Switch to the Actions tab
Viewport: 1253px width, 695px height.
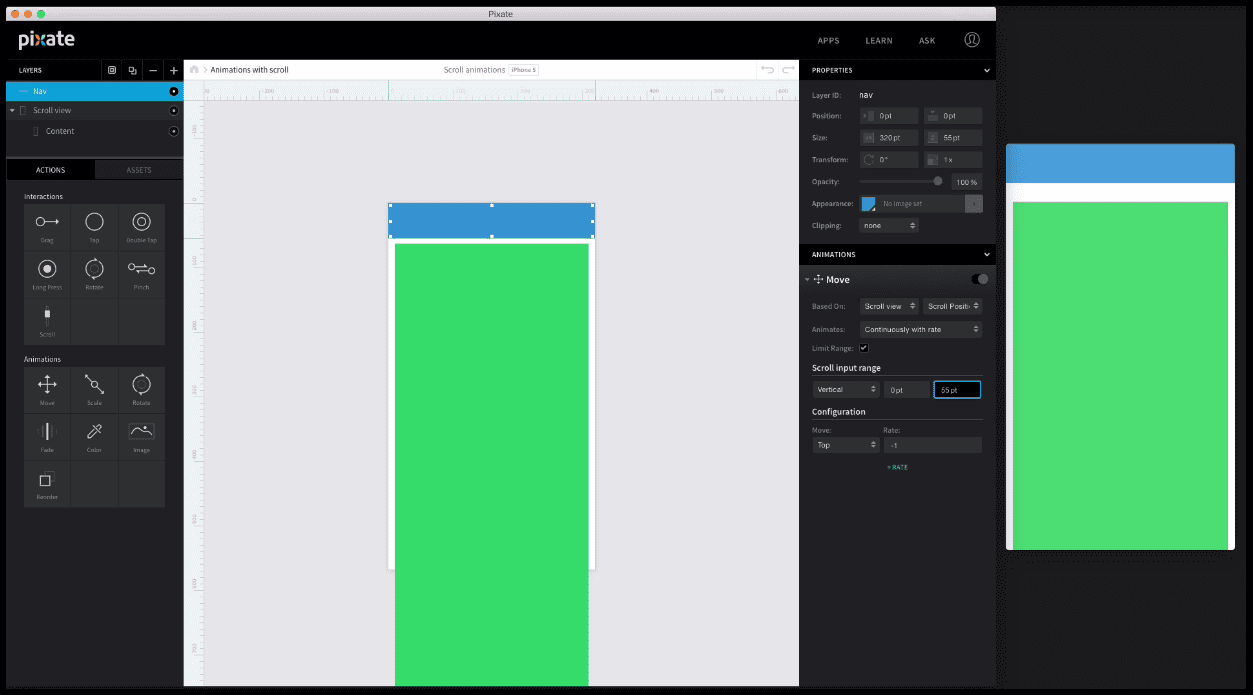click(50, 170)
